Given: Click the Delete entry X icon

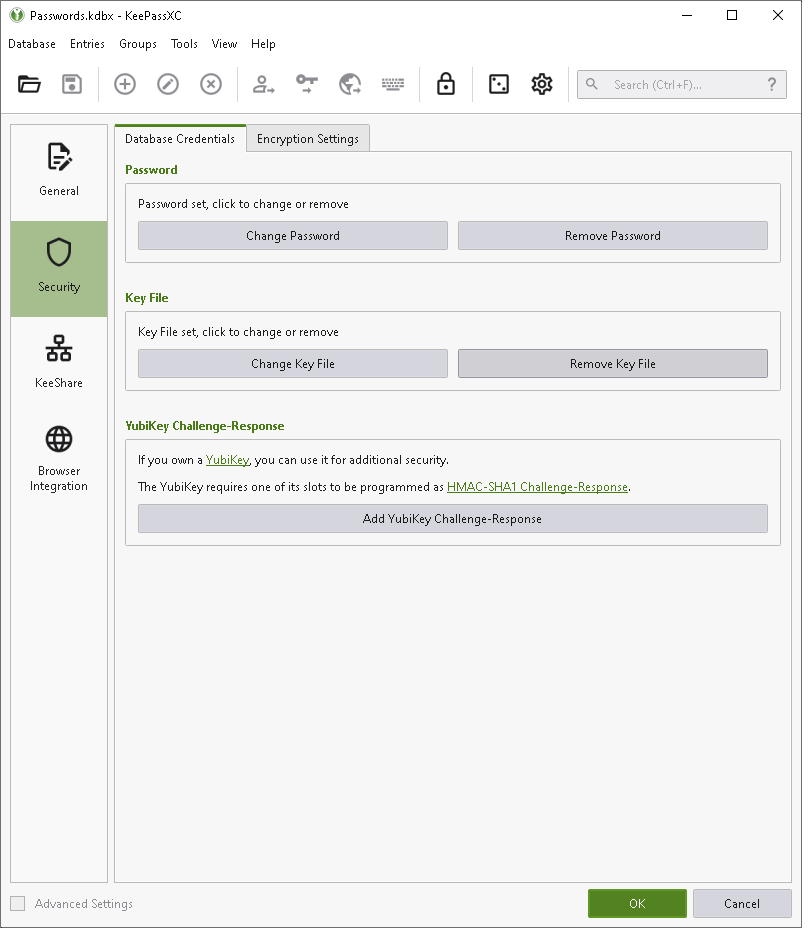Looking at the screenshot, I should 211,84.
